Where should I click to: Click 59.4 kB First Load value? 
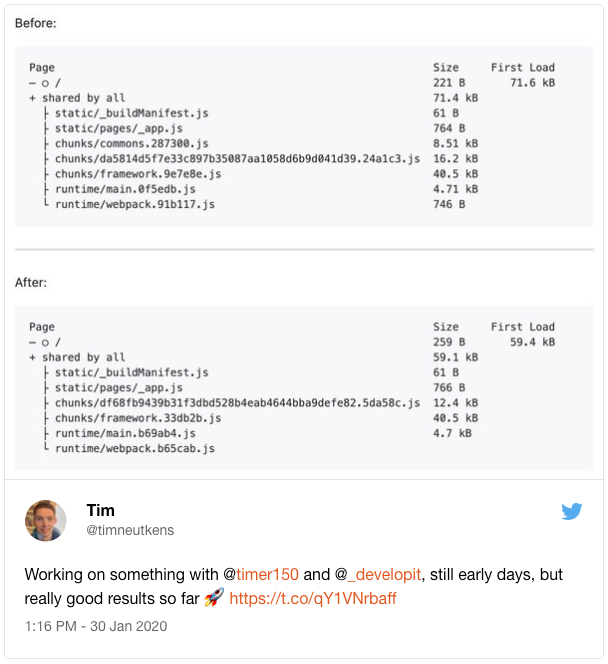[x=532, y=342]
